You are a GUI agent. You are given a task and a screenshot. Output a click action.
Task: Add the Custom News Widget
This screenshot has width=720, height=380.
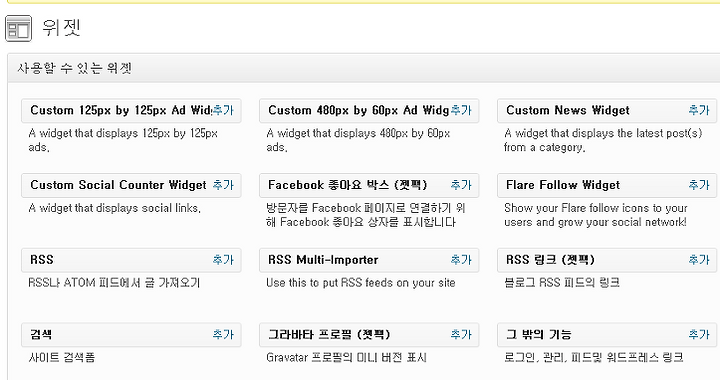coord(699,110)
